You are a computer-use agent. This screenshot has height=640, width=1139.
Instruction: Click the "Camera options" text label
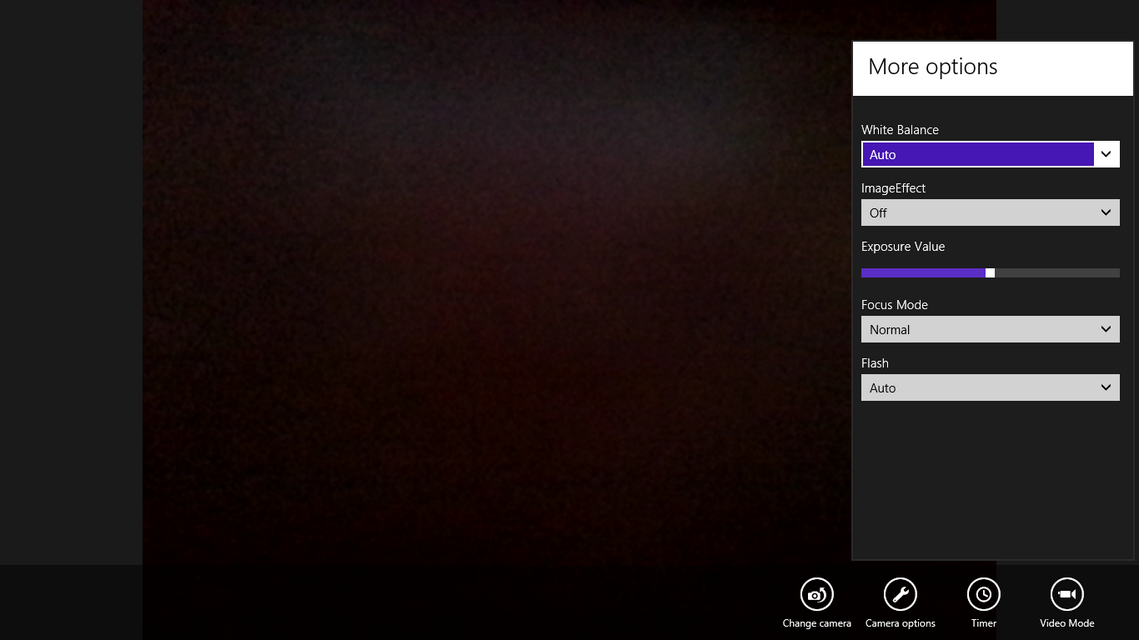click(x=900, y=624)
